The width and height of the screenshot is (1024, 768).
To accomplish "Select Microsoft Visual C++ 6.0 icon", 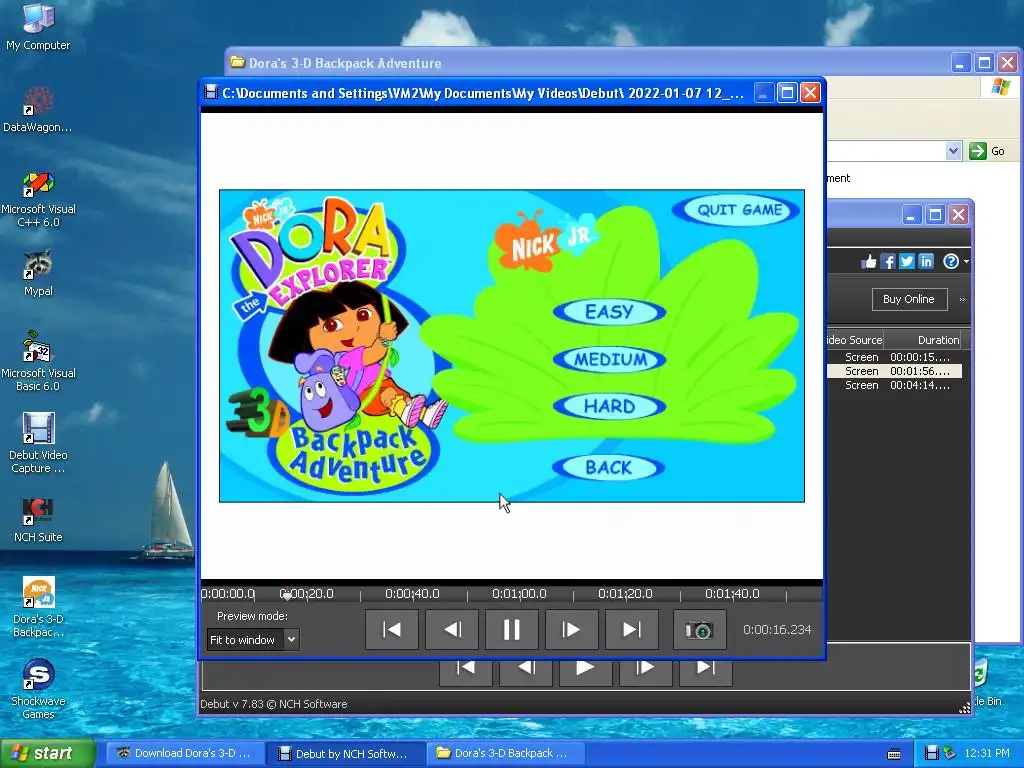I will [x=38, y=199].
